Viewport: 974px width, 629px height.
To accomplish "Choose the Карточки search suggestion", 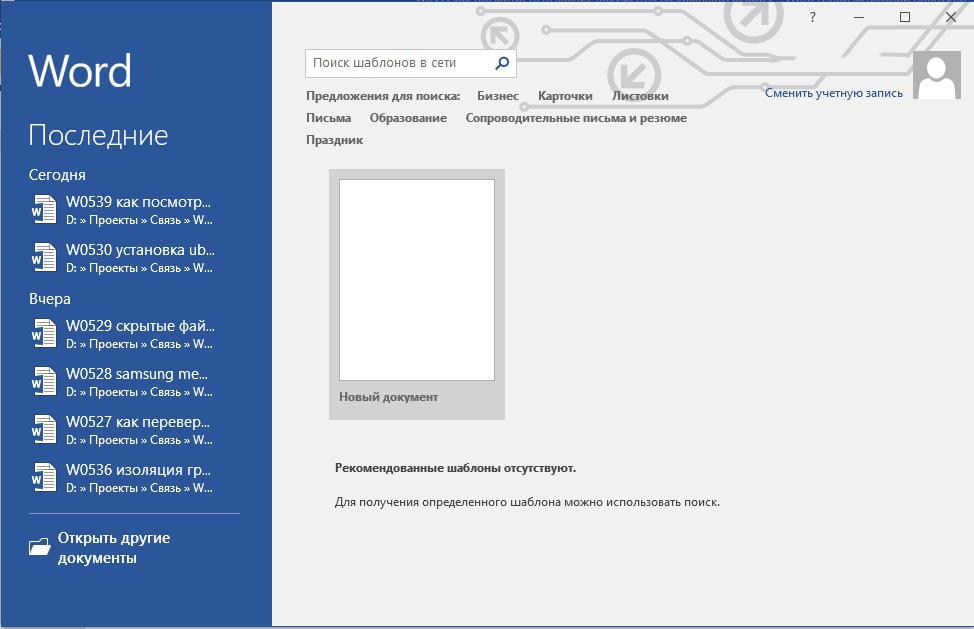I will tap(565, 96).
